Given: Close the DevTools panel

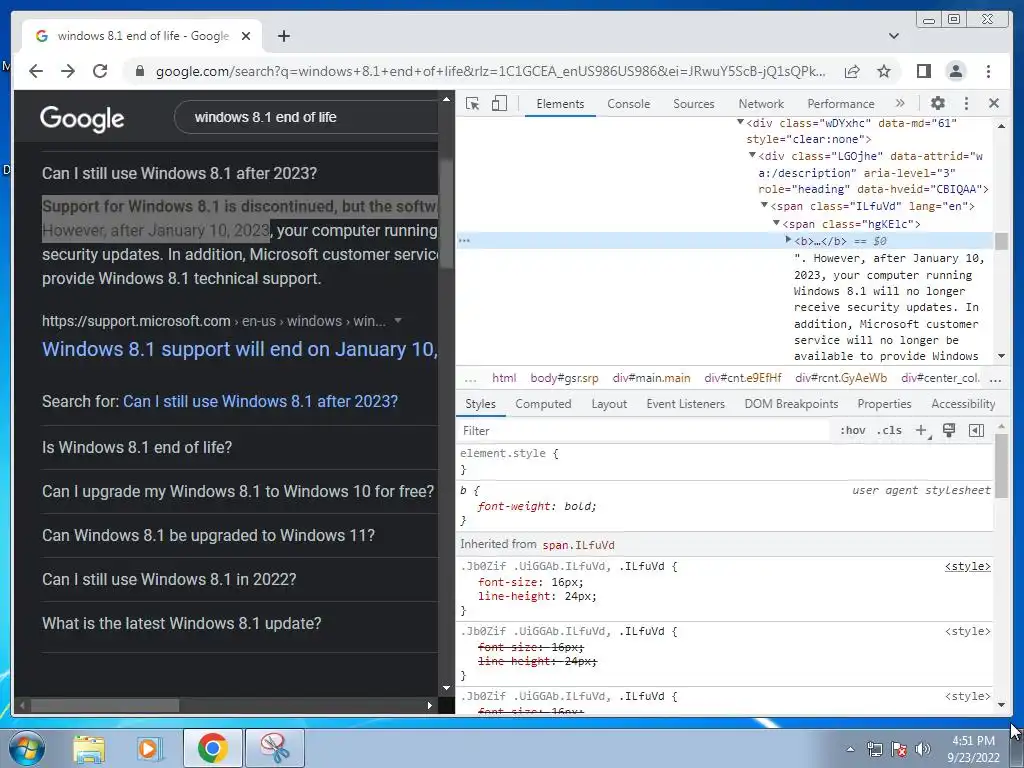Looking at the screenshot, I should 994,103.
